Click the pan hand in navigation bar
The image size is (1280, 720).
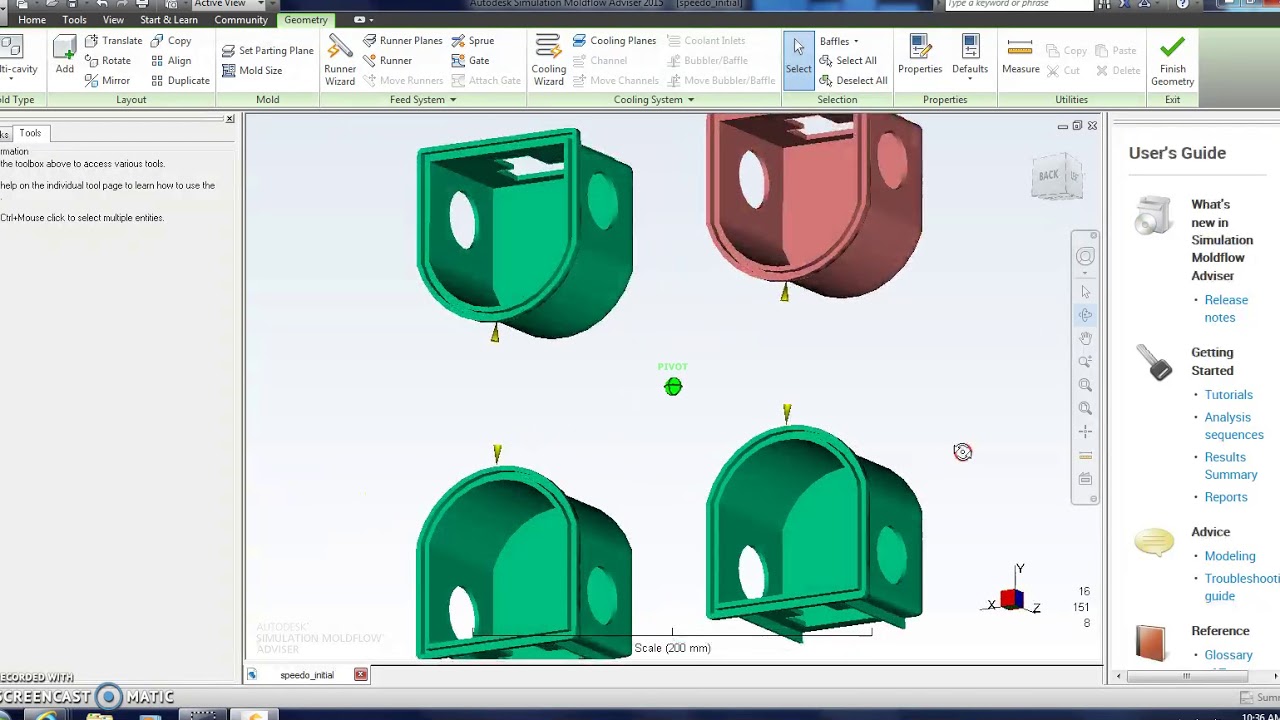pyautogui.click(x=1085, y=338)
